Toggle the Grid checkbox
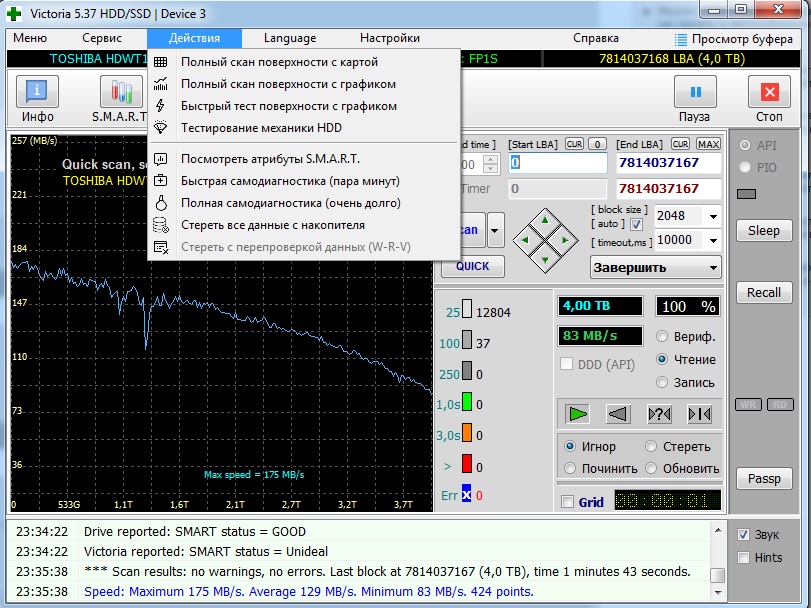This screenshot has height=608, width=811. click(x=567, y=501)
